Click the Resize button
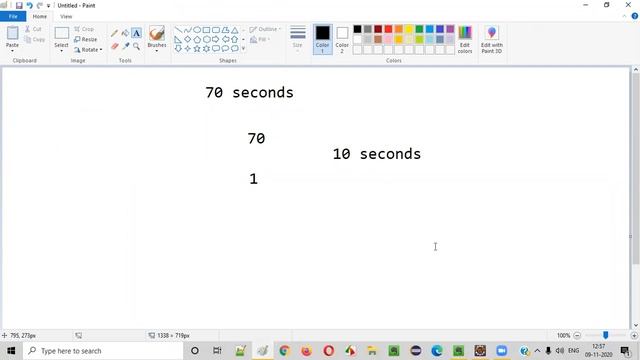The image size is (640, 360). tap(85, 40)
